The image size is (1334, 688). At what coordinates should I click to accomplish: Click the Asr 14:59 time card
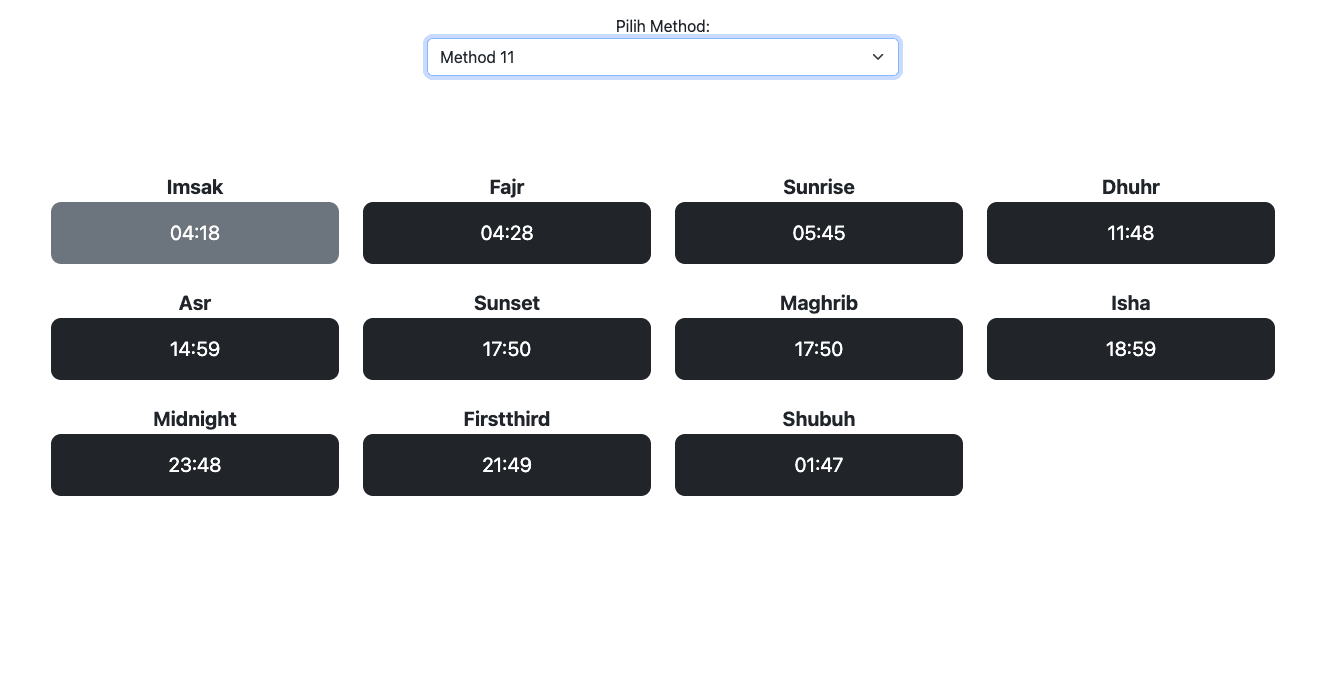[195, 349]
